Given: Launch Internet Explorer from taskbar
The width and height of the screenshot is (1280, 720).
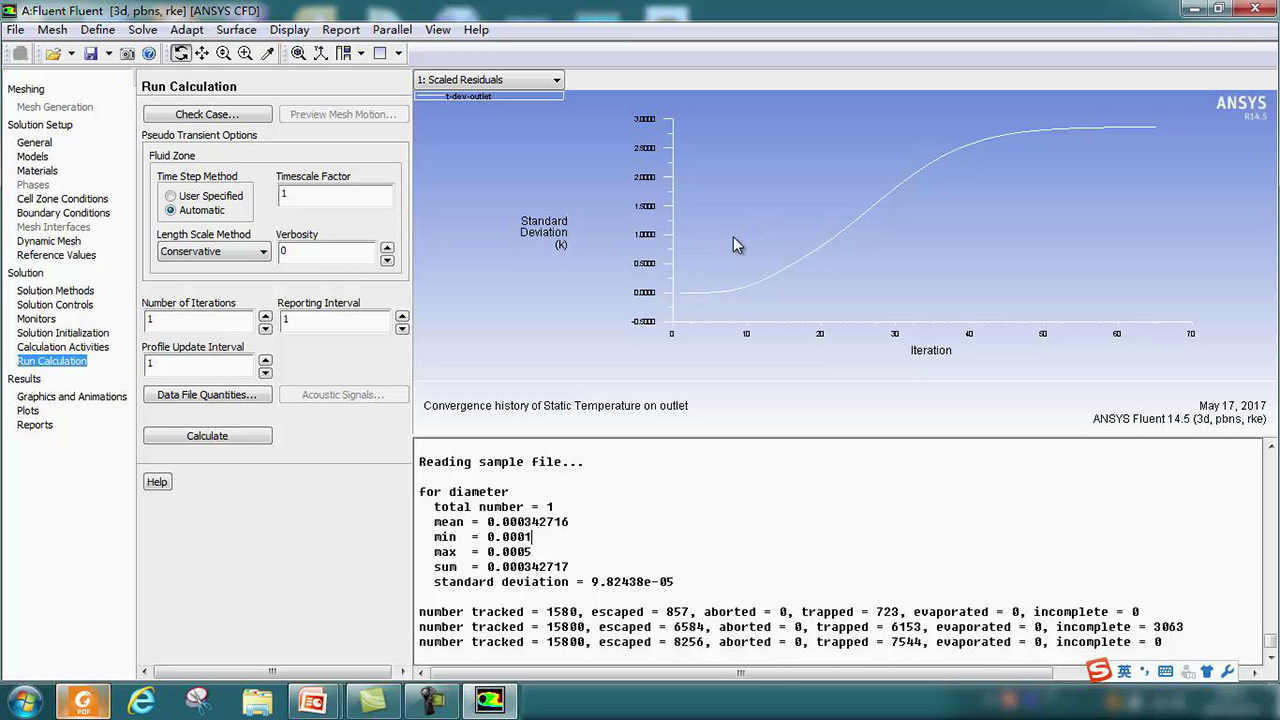Looking at the screenshot, I should [141, 701].
